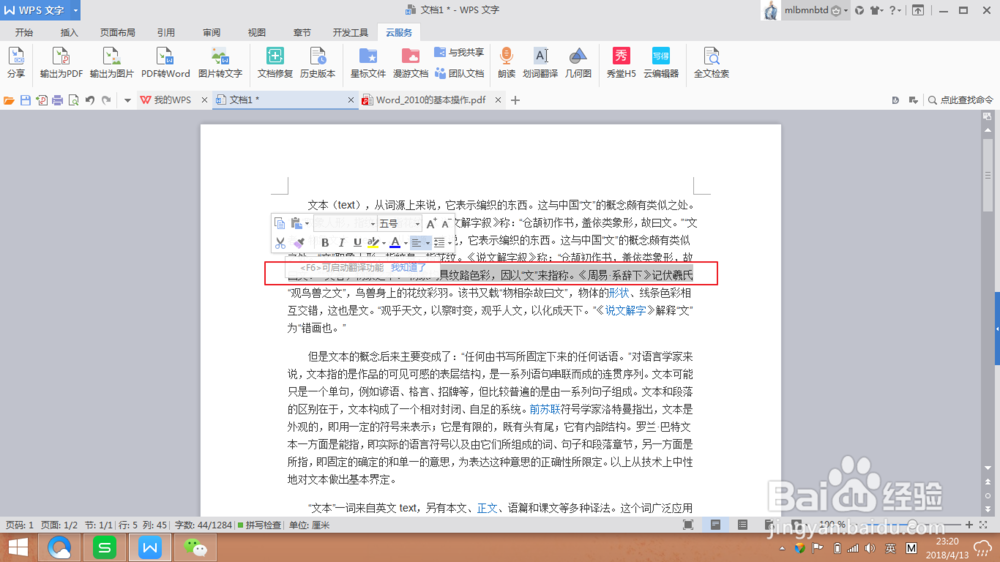Save document with the floppy disk icon
Image resolution: width=1000 pixels, height=562 pixels.
(26, 100)
